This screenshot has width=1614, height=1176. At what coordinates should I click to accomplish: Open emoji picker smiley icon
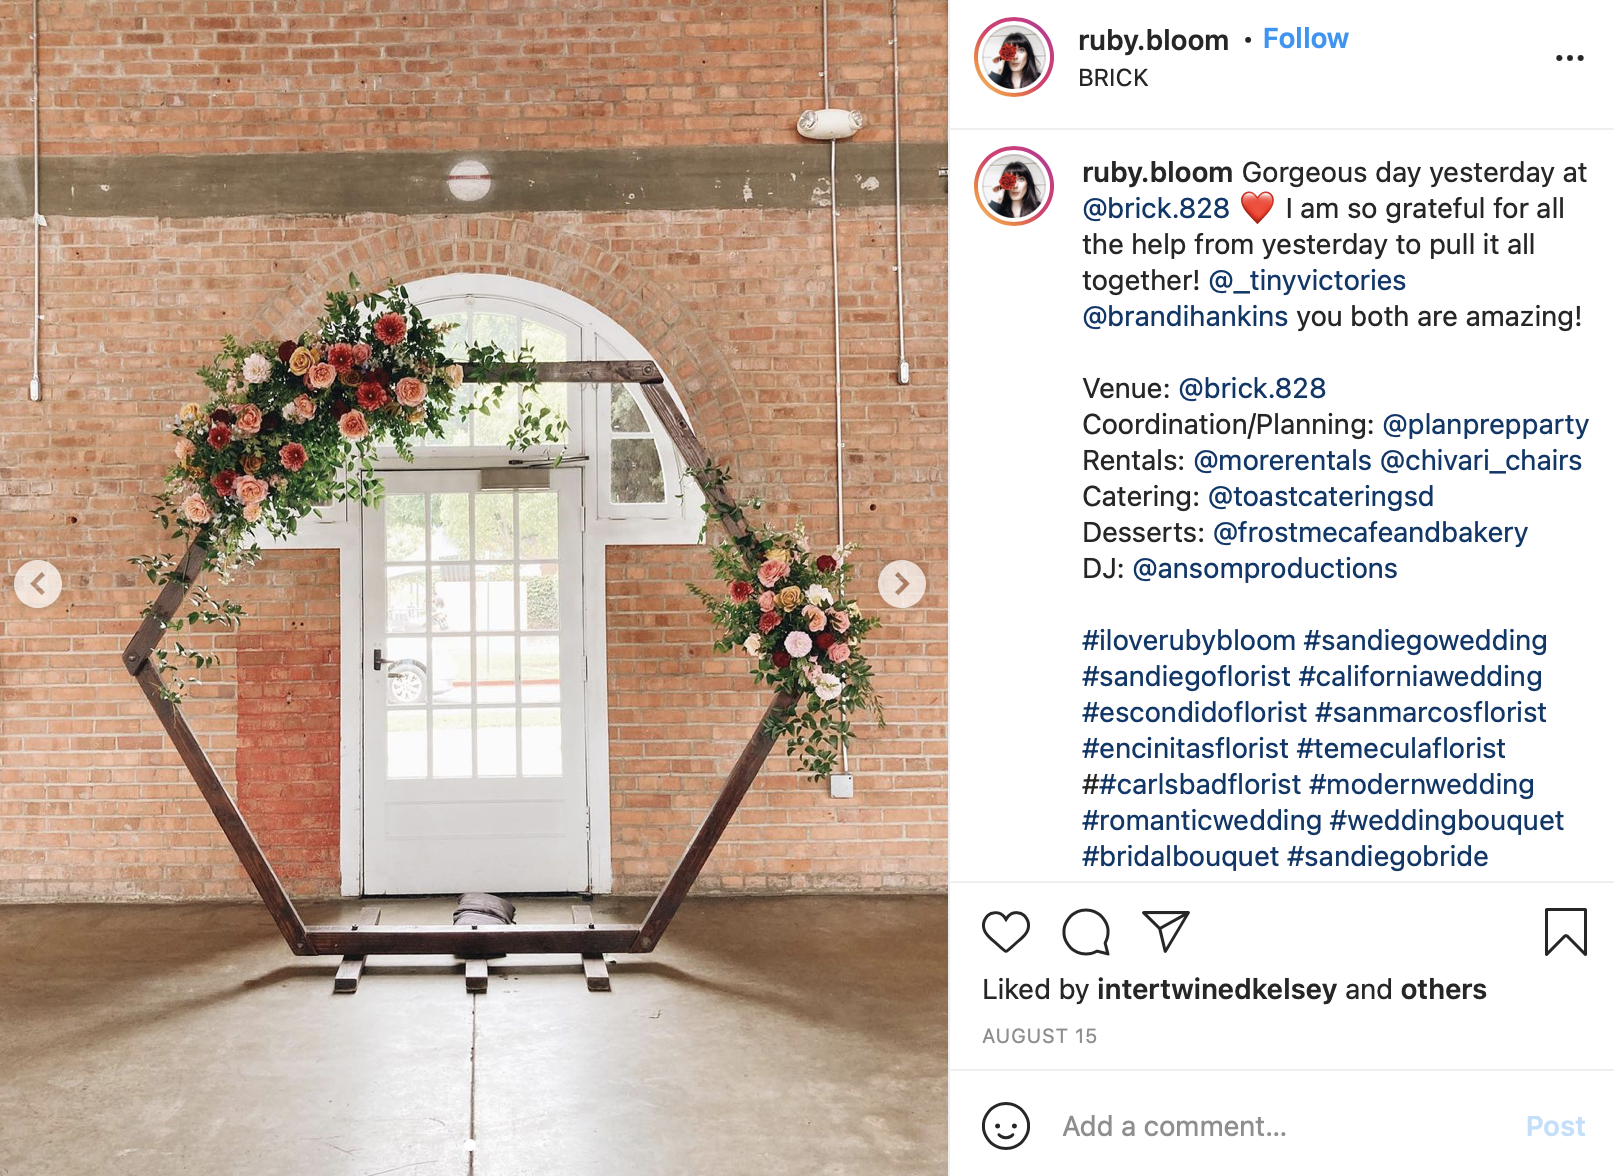[x=1006, y=1126]
